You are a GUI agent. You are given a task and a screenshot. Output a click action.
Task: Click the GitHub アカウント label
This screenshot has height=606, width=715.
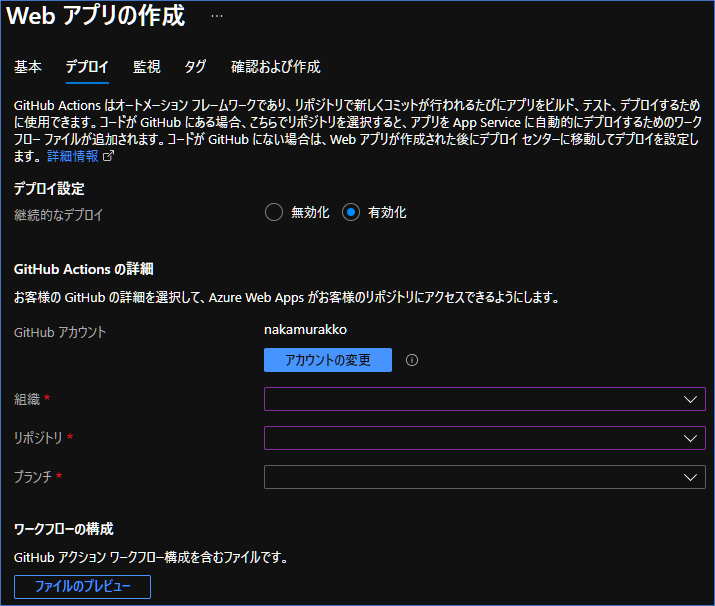(60, 332)
